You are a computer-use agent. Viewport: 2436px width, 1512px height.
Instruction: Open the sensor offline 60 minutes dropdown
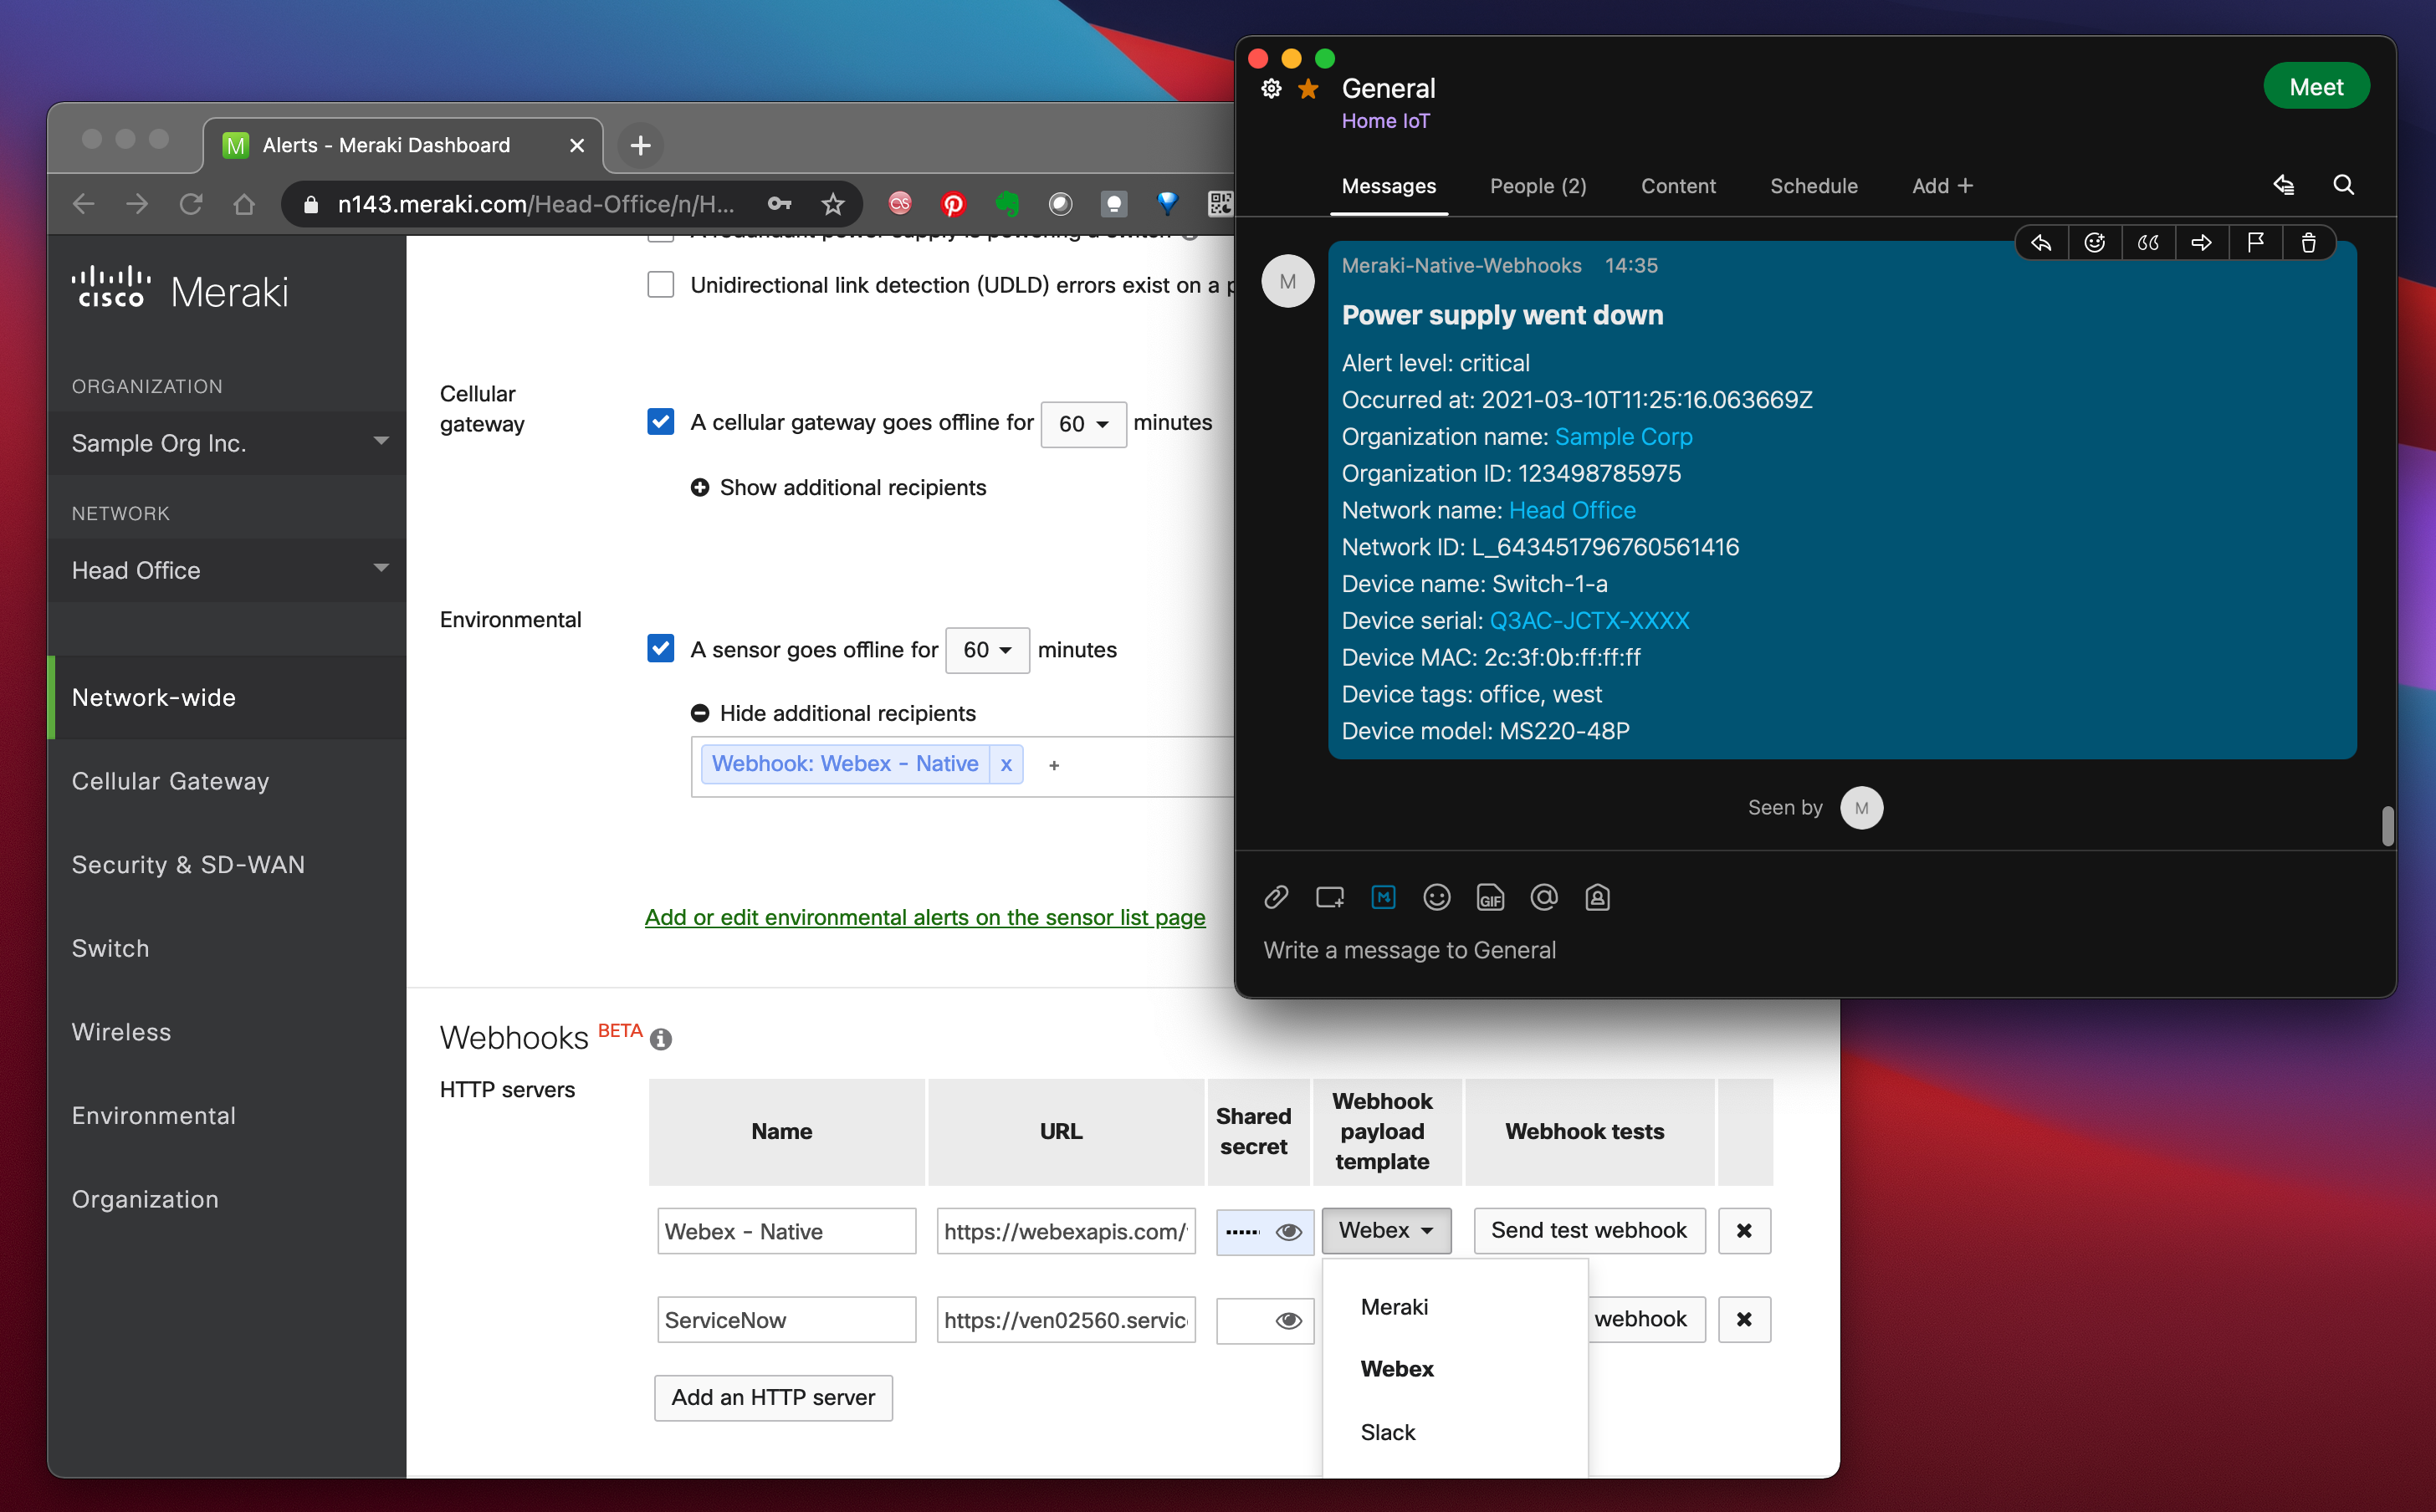987,650
